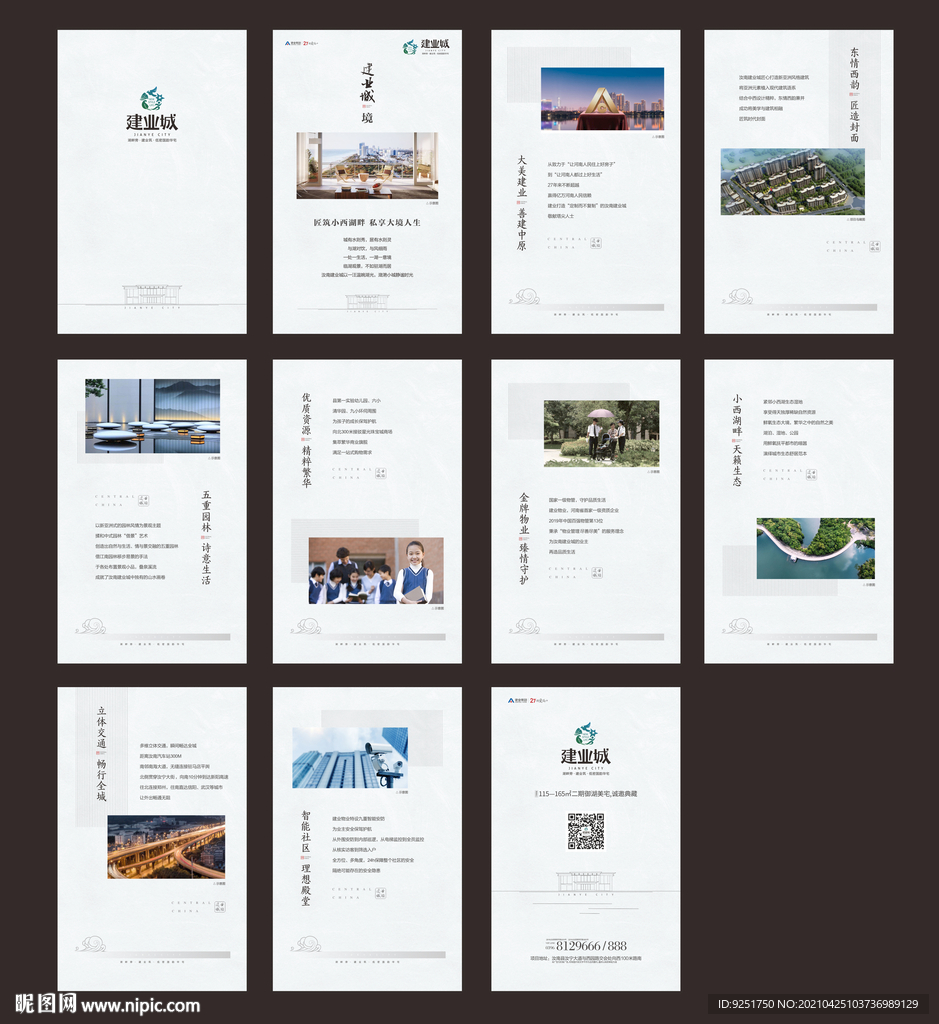Screen dimensions: 939x1024
Task: Select vertical heading 东情西韵 匠造封面
Action: pyautogui.click(x=854, y=95)
